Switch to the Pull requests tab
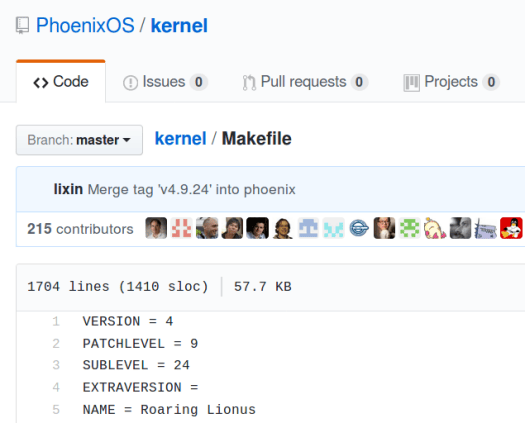525x423 pixels. coord(305,82)
